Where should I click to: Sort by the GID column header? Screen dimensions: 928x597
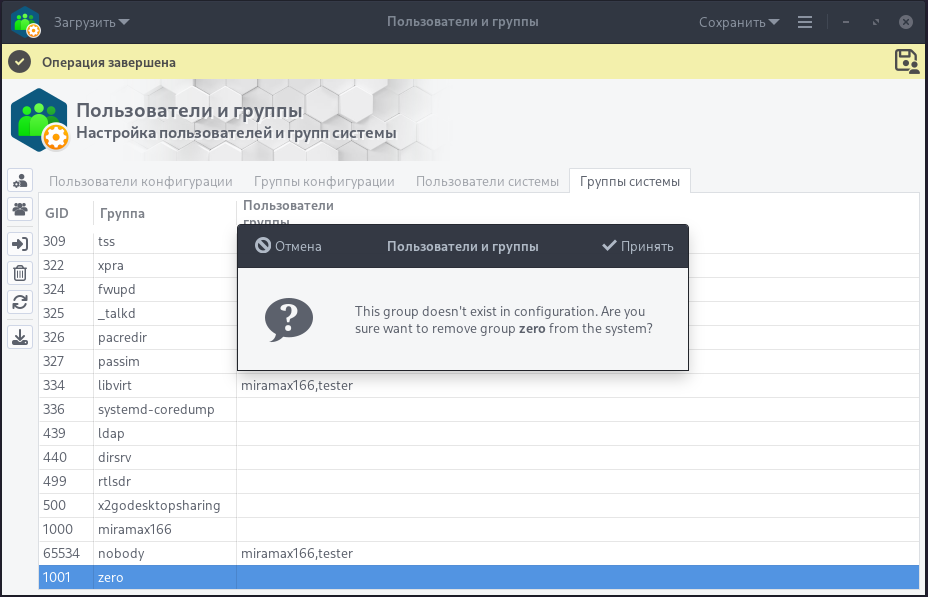(x=57, y=213)
